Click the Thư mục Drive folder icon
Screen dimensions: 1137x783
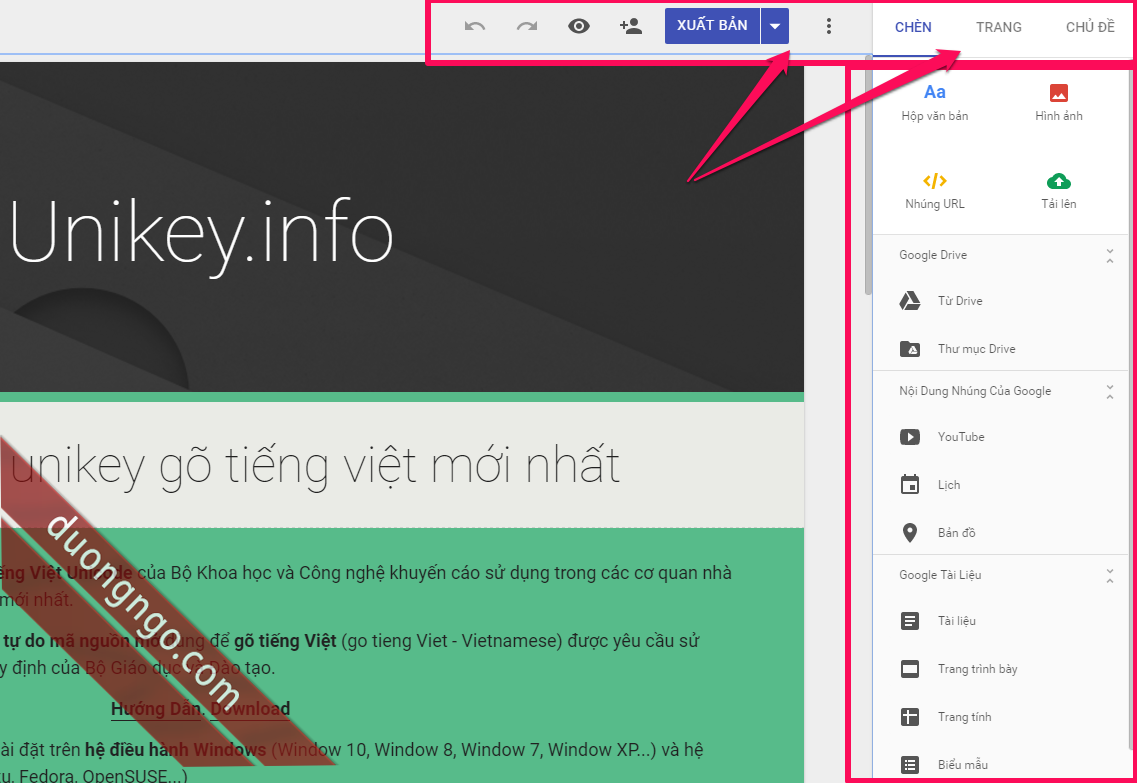coord(910,349)
